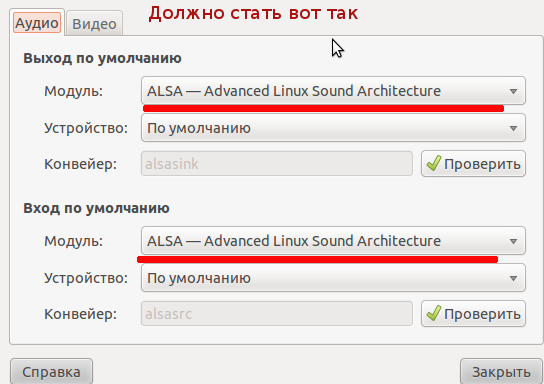Open output Устройство 'По умолчанию' combo box
The width and height of the screenshot is (544, 384).
pyautogui.click(x=333, y=128)
